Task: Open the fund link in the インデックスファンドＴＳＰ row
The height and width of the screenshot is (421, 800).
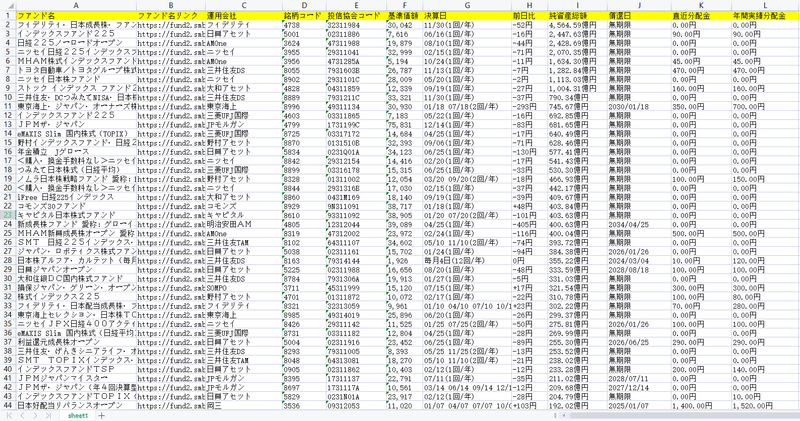Action: pos(171,369)
